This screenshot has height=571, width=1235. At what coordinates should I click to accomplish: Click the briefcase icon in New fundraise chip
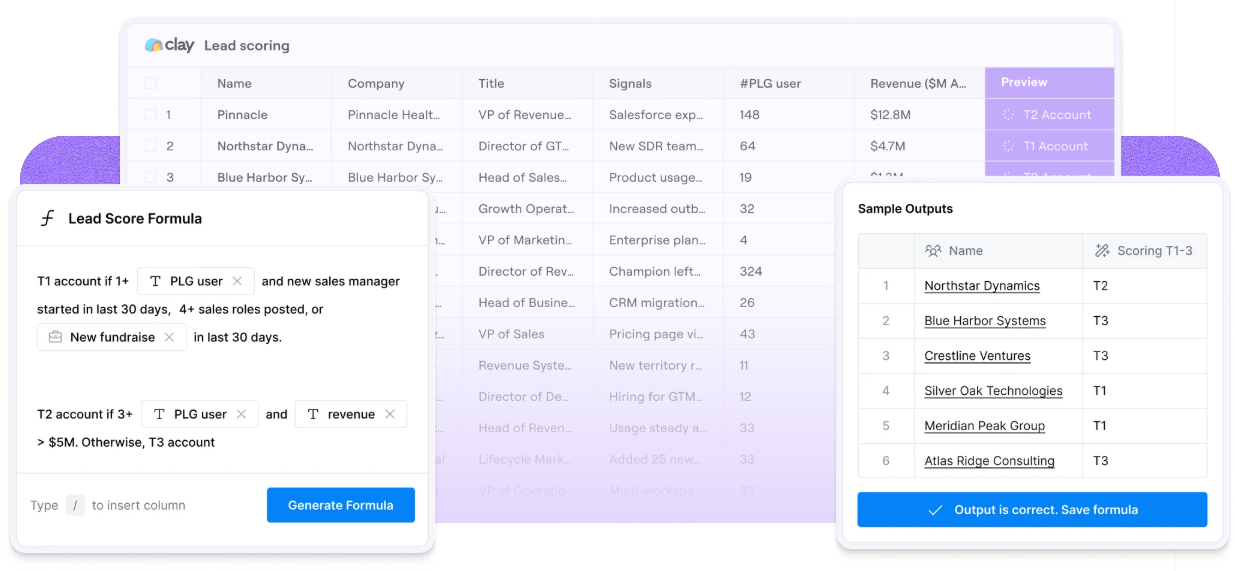click(x=56, y=337)
